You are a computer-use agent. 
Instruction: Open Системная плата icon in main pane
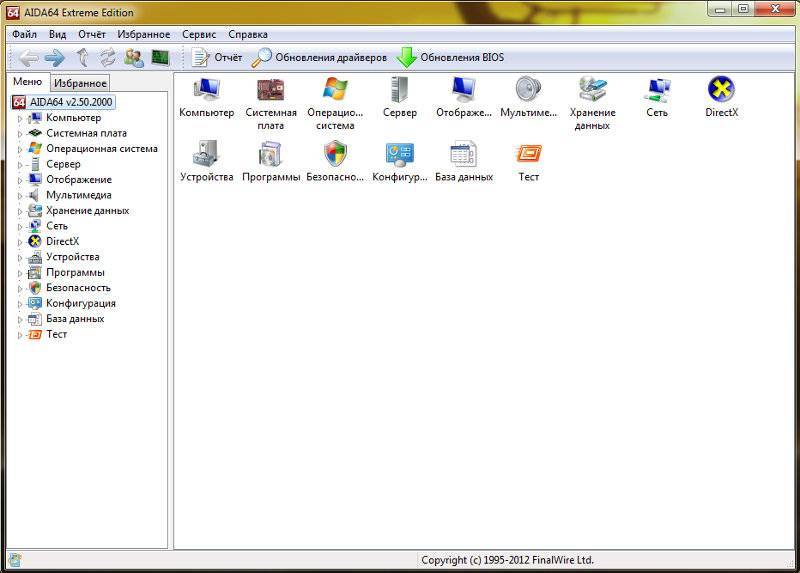click(270, 89)
